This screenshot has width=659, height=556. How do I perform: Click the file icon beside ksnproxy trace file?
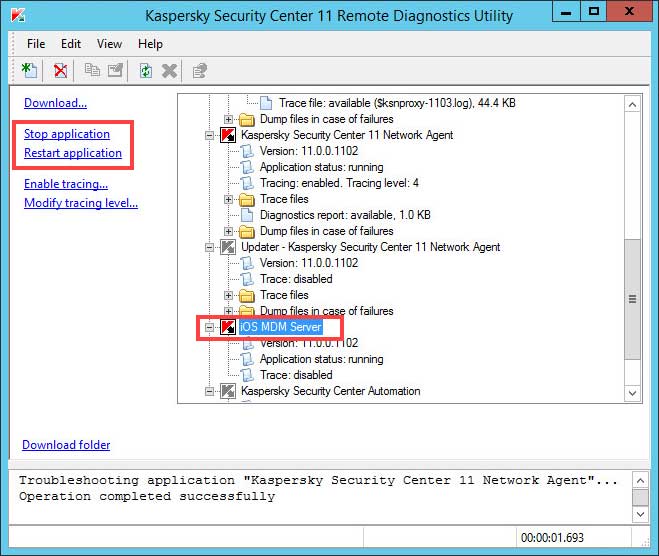(266, 103)
